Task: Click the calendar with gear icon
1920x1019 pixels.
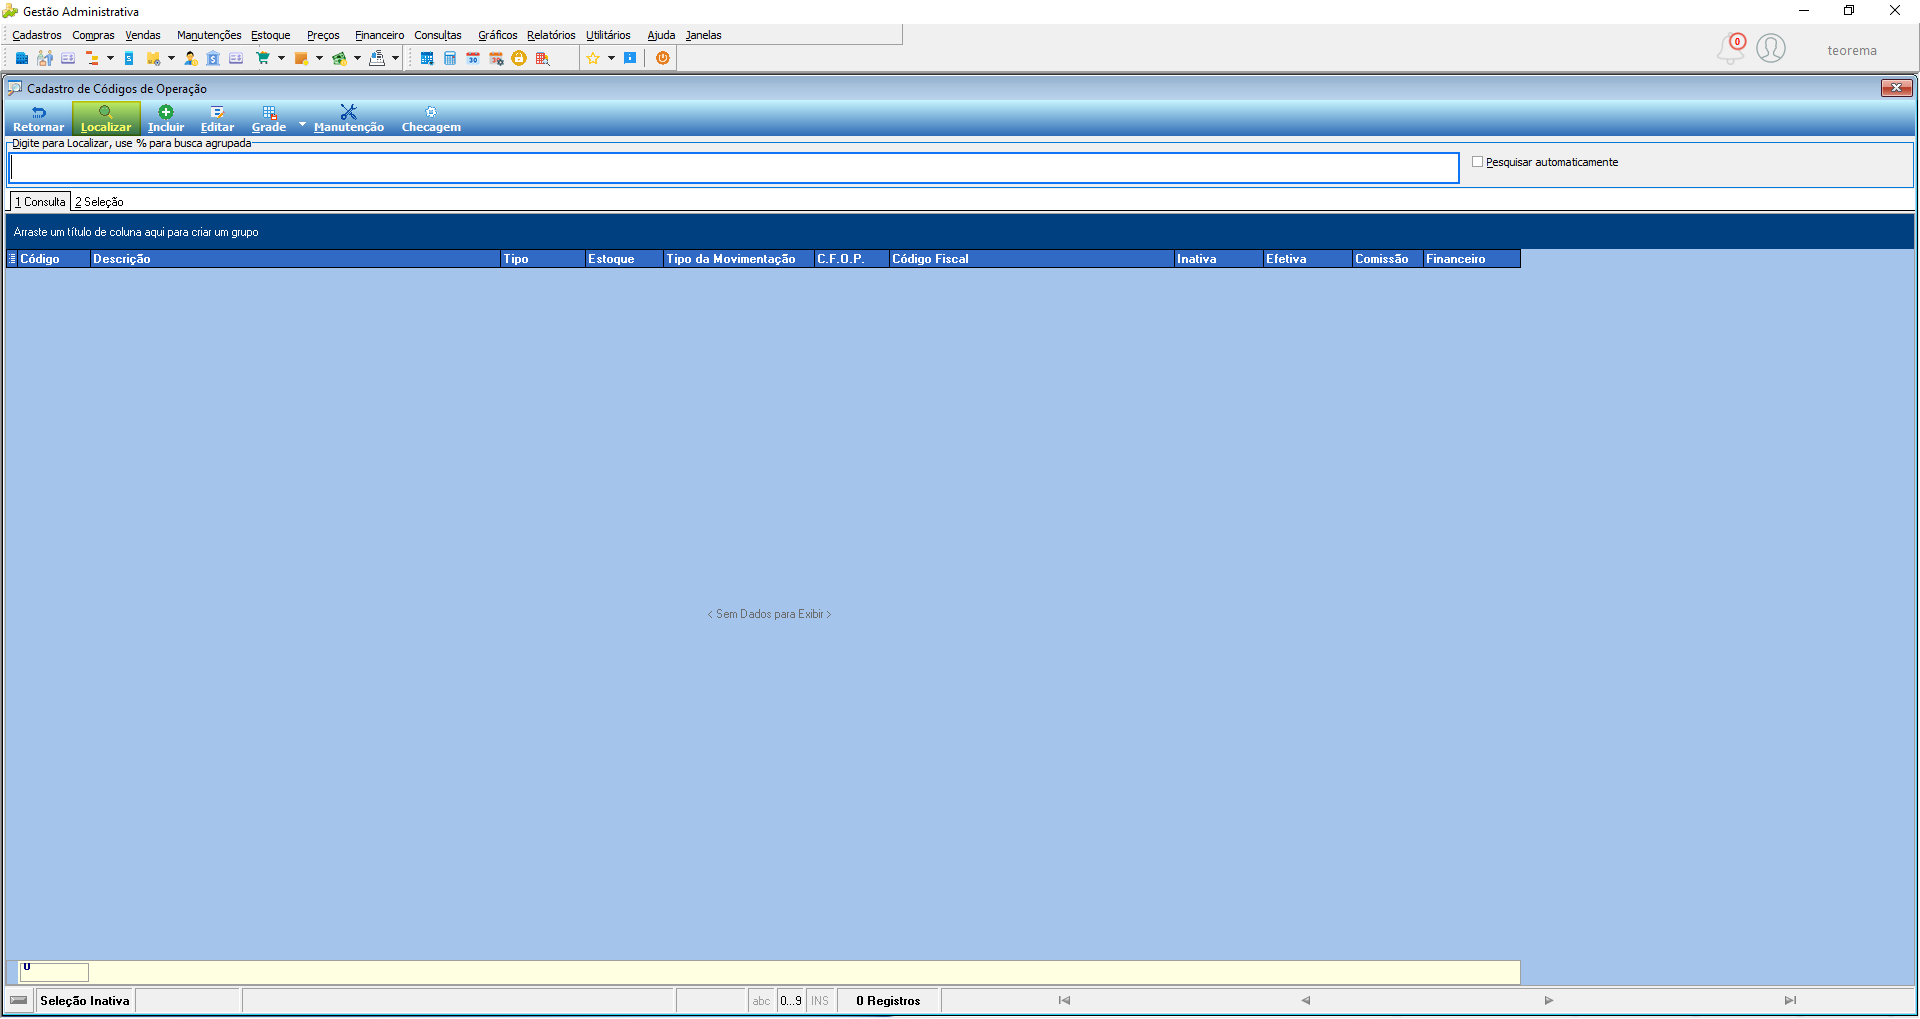Action: (496, 58)
